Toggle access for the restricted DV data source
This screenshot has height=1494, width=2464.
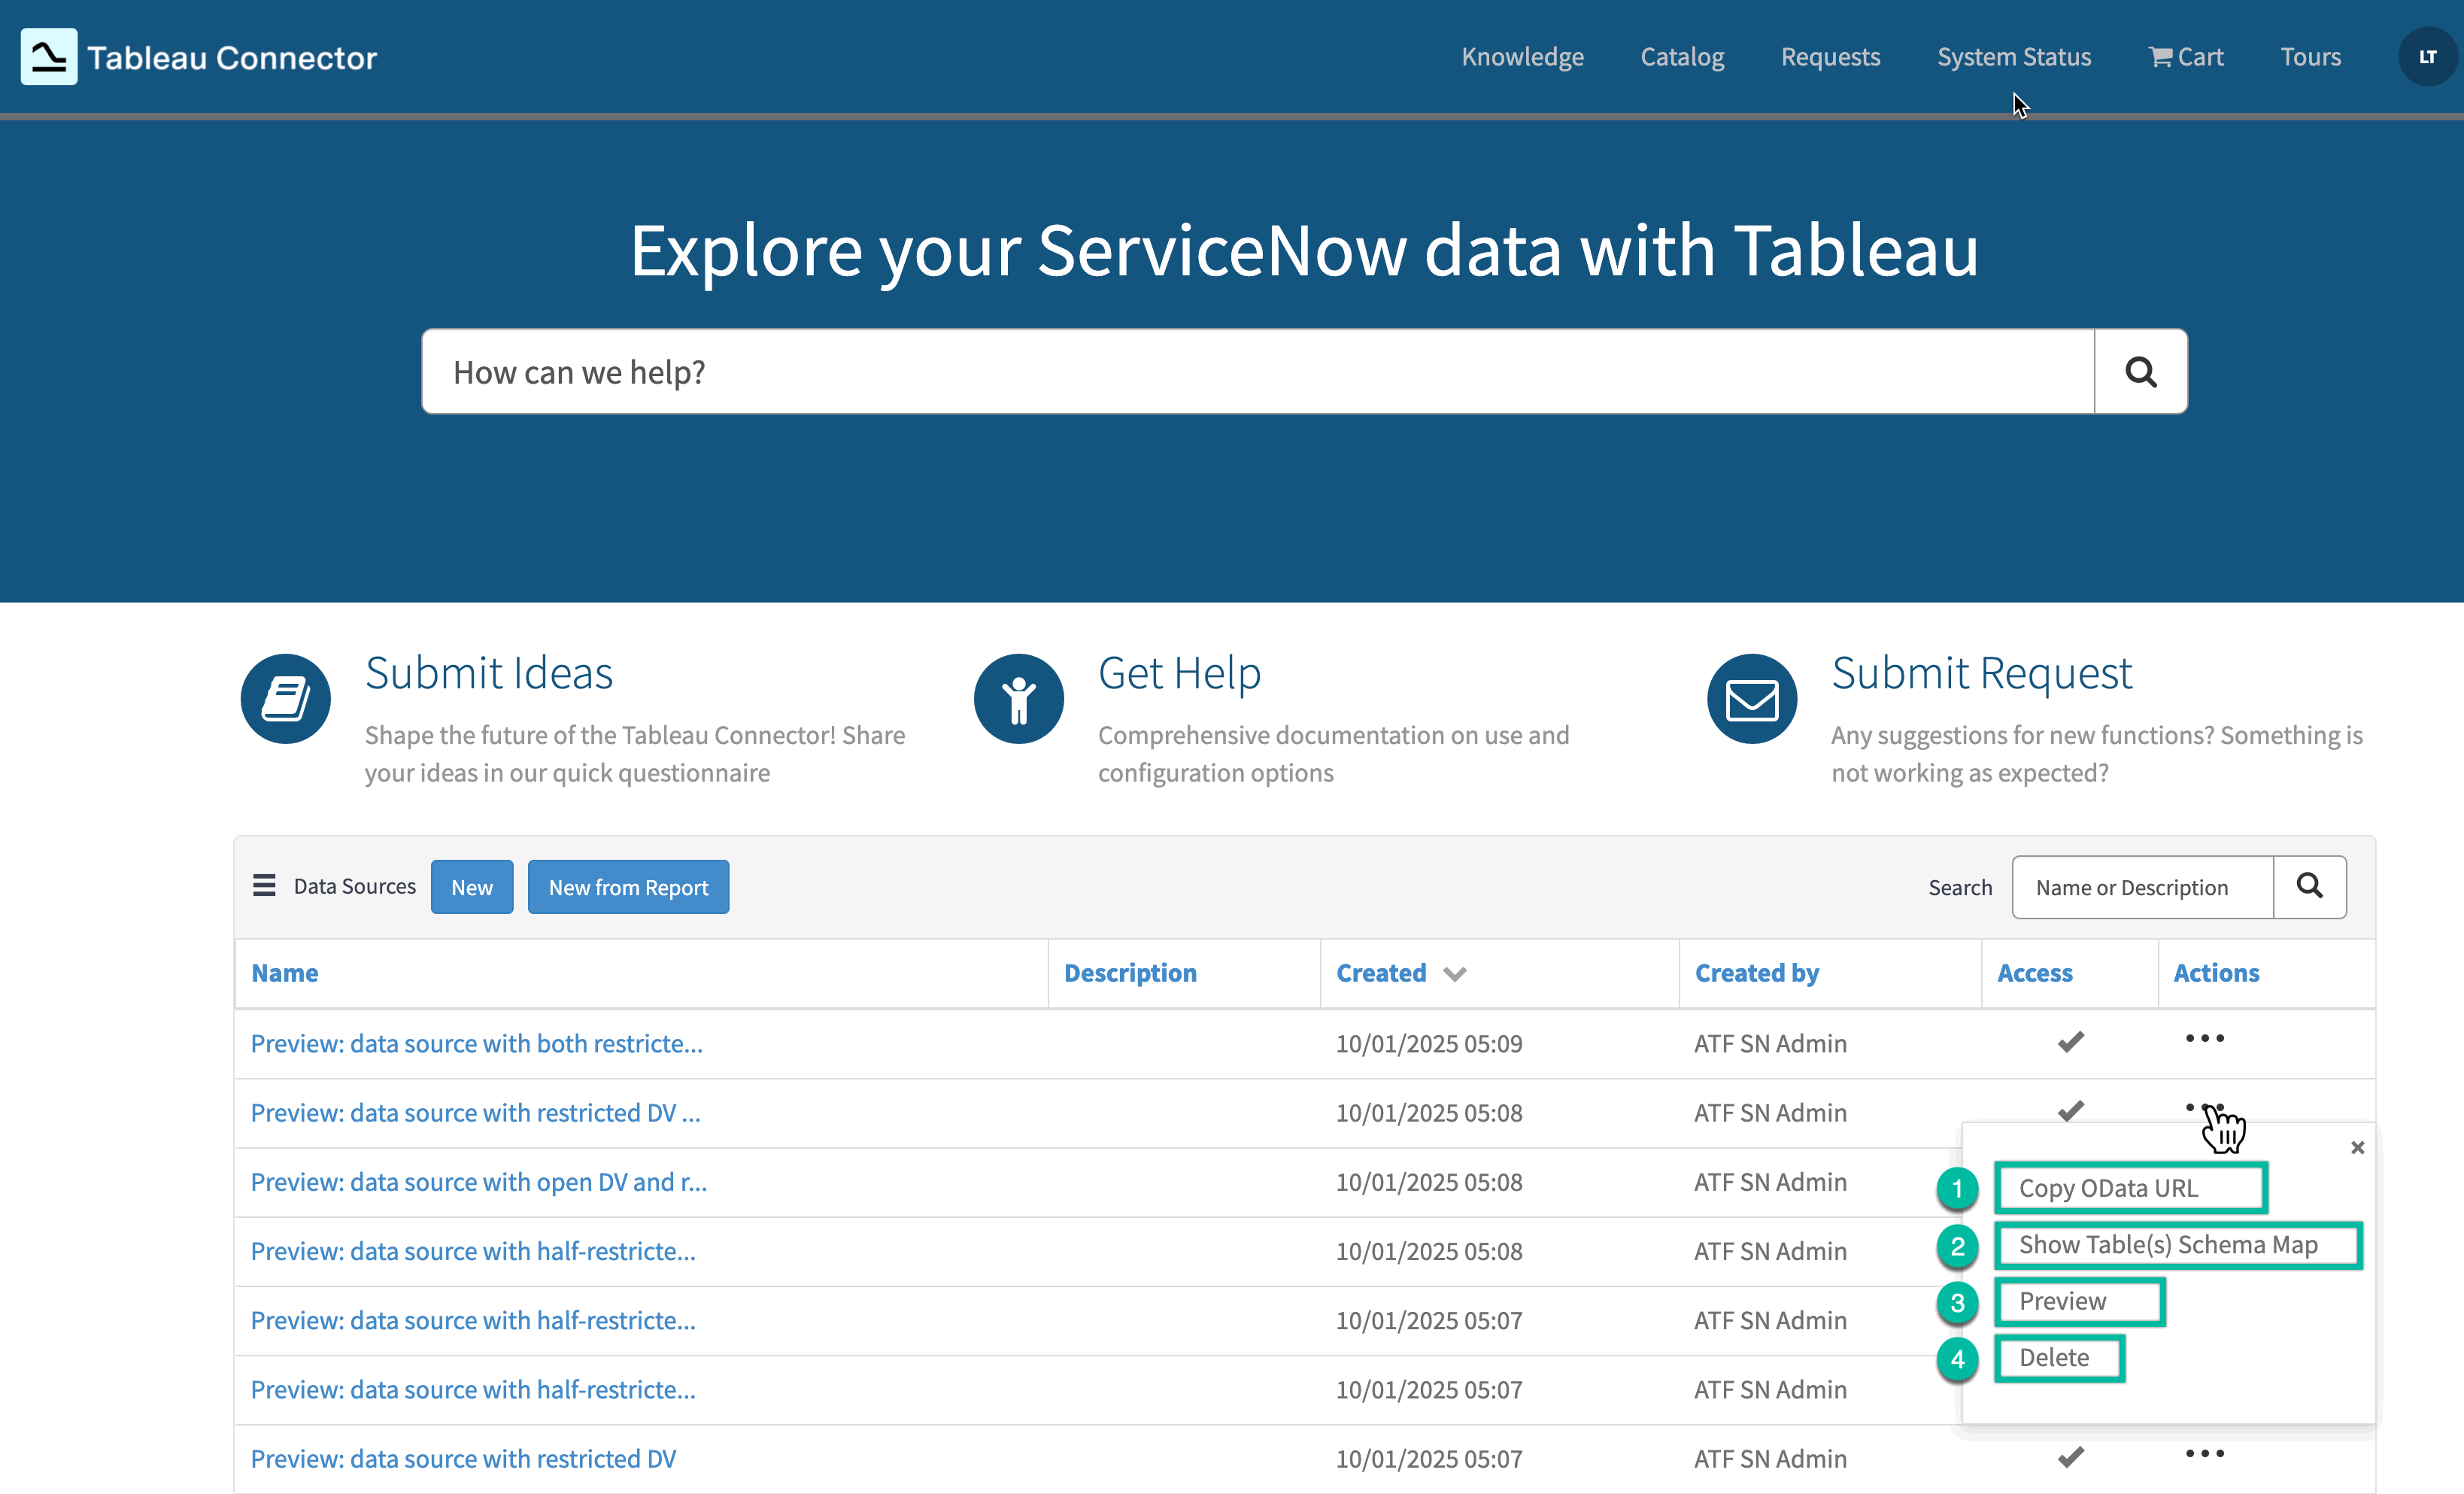pyautogui.click(x=2070, y=1110)
